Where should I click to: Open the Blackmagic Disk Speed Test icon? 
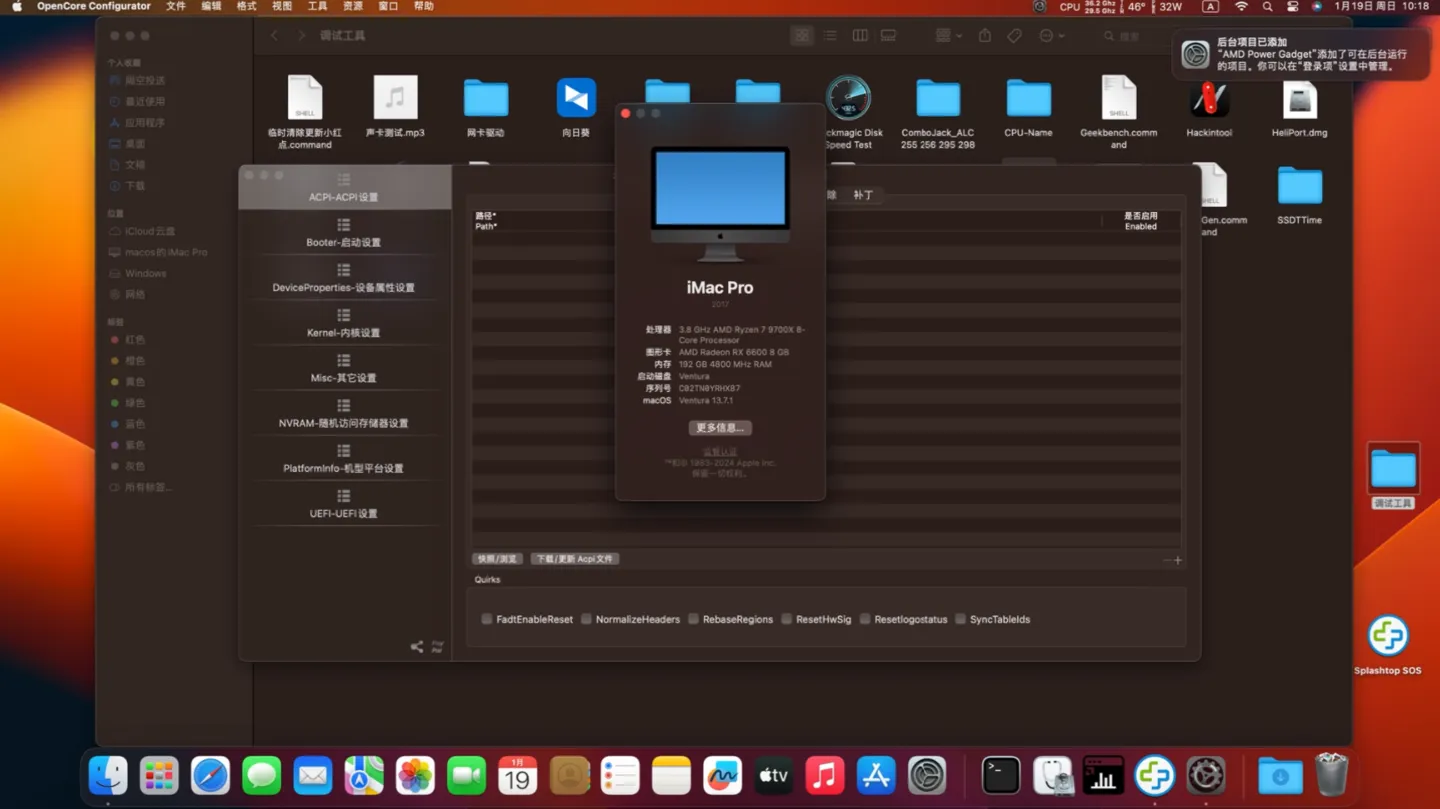click(x=848, y=100)
